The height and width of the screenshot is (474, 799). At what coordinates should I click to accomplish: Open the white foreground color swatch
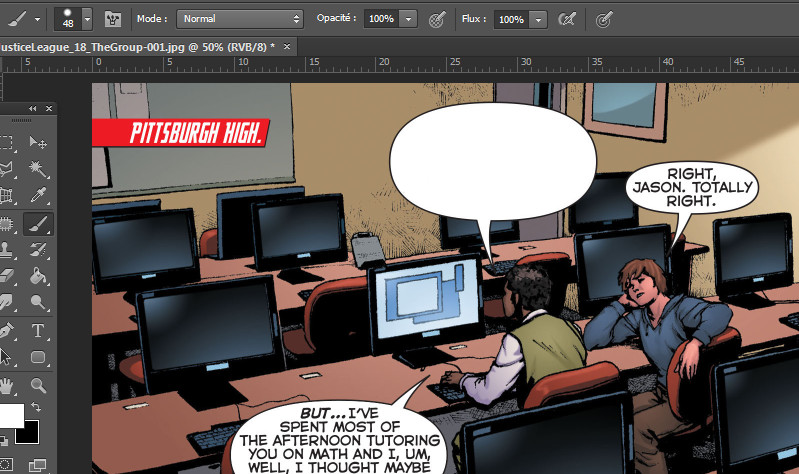pyautogui.click(x=11, y=416)
